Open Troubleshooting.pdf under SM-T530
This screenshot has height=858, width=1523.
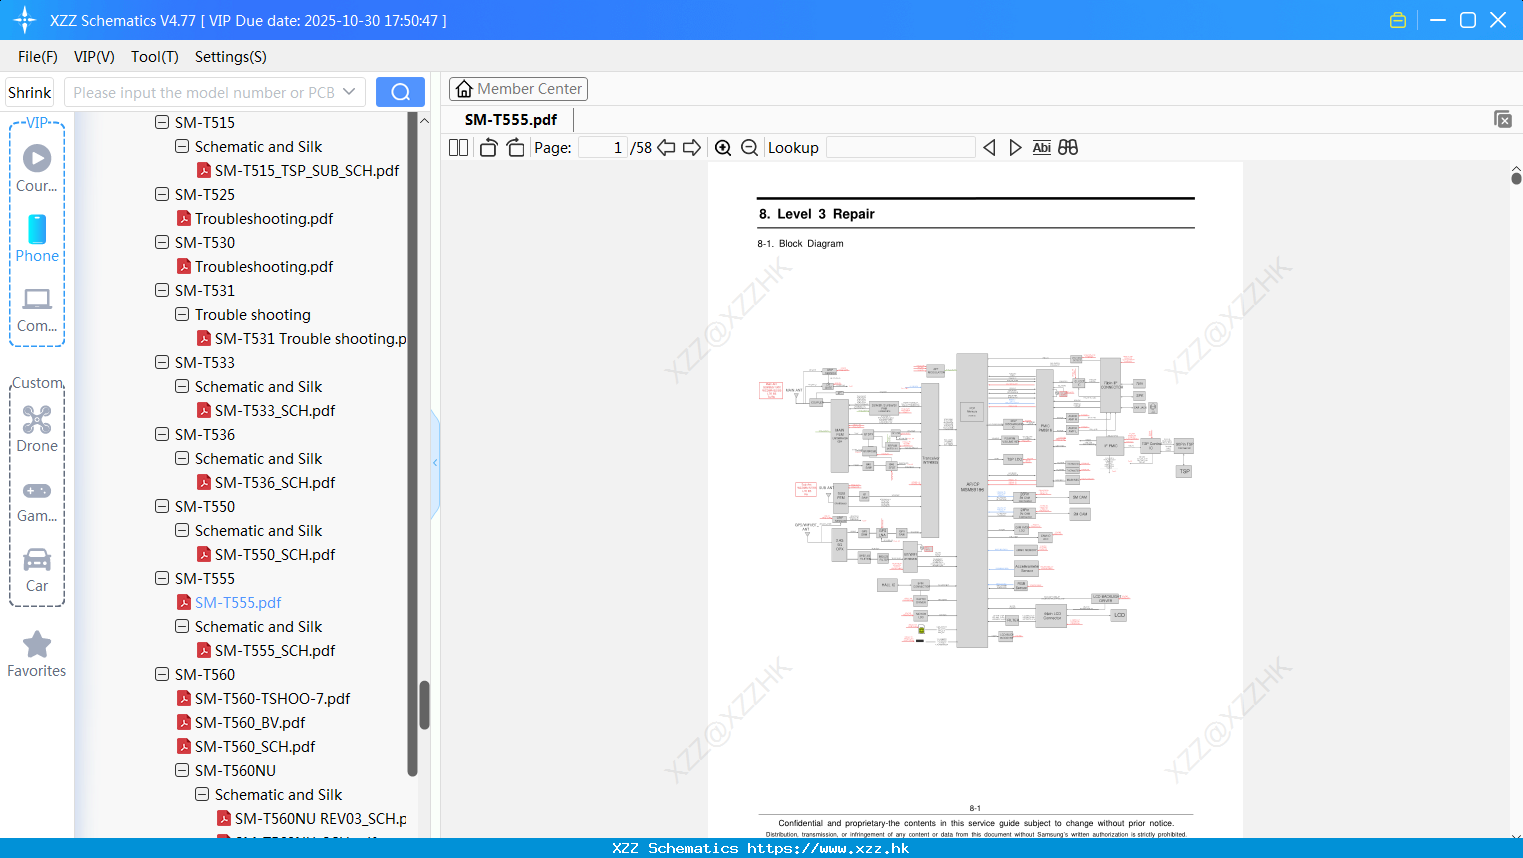coord(264,266)
